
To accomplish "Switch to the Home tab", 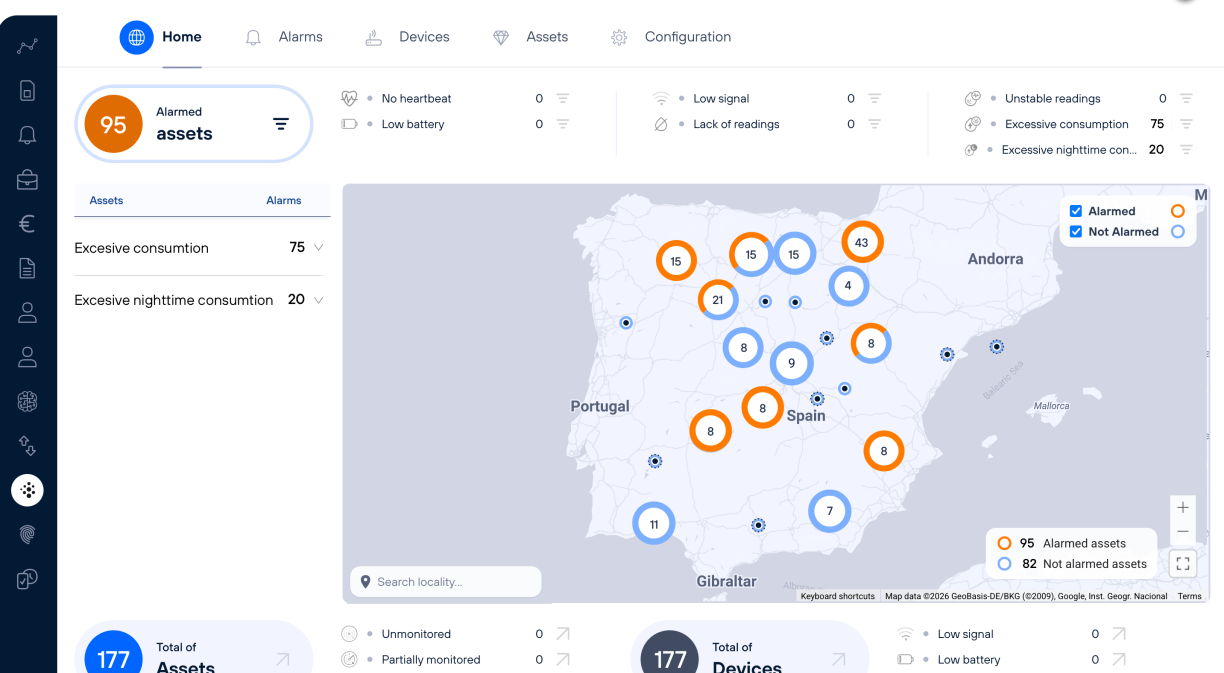I will (x=161, y=37).
